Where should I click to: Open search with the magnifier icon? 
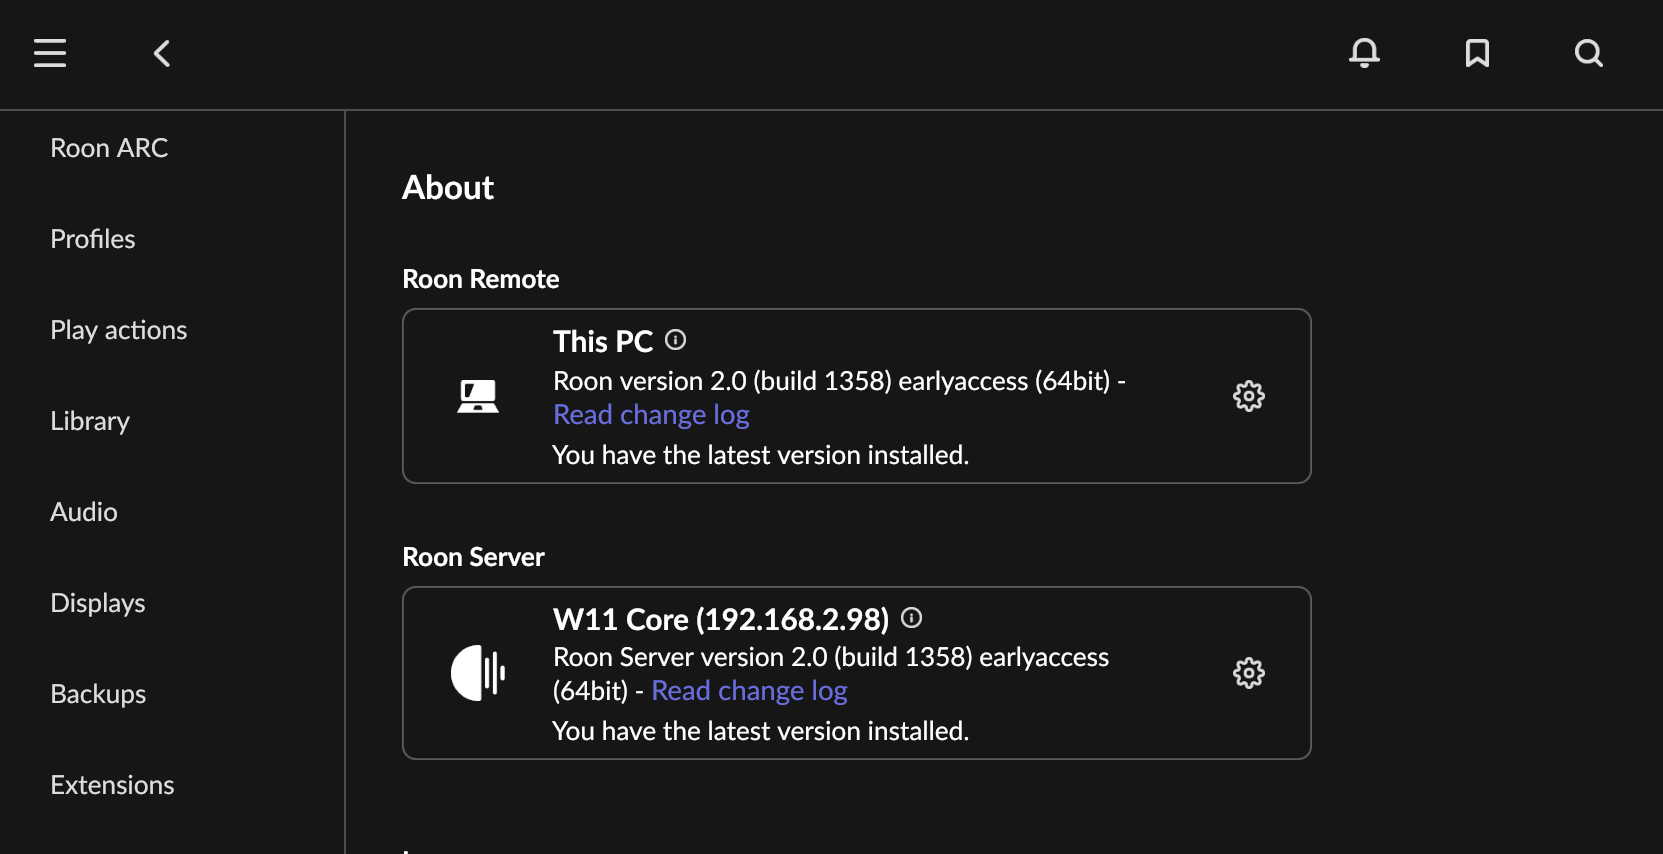coord(1588,53)
